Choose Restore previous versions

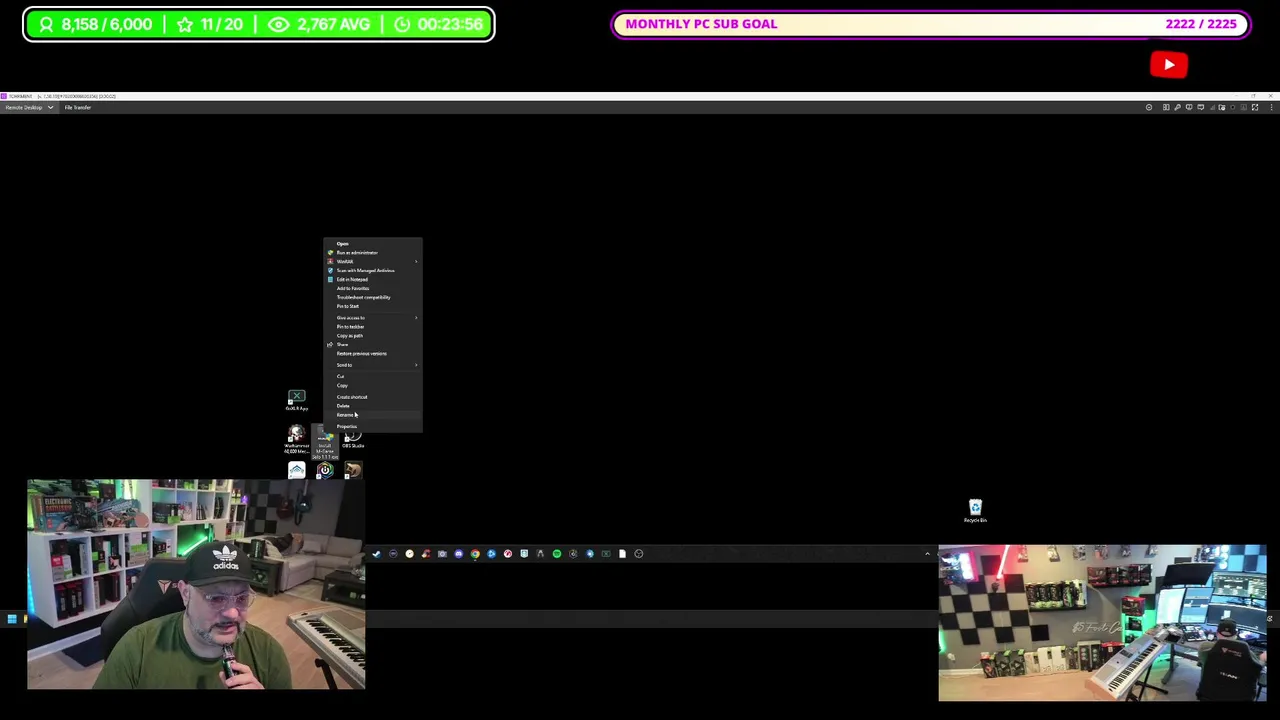372,354
